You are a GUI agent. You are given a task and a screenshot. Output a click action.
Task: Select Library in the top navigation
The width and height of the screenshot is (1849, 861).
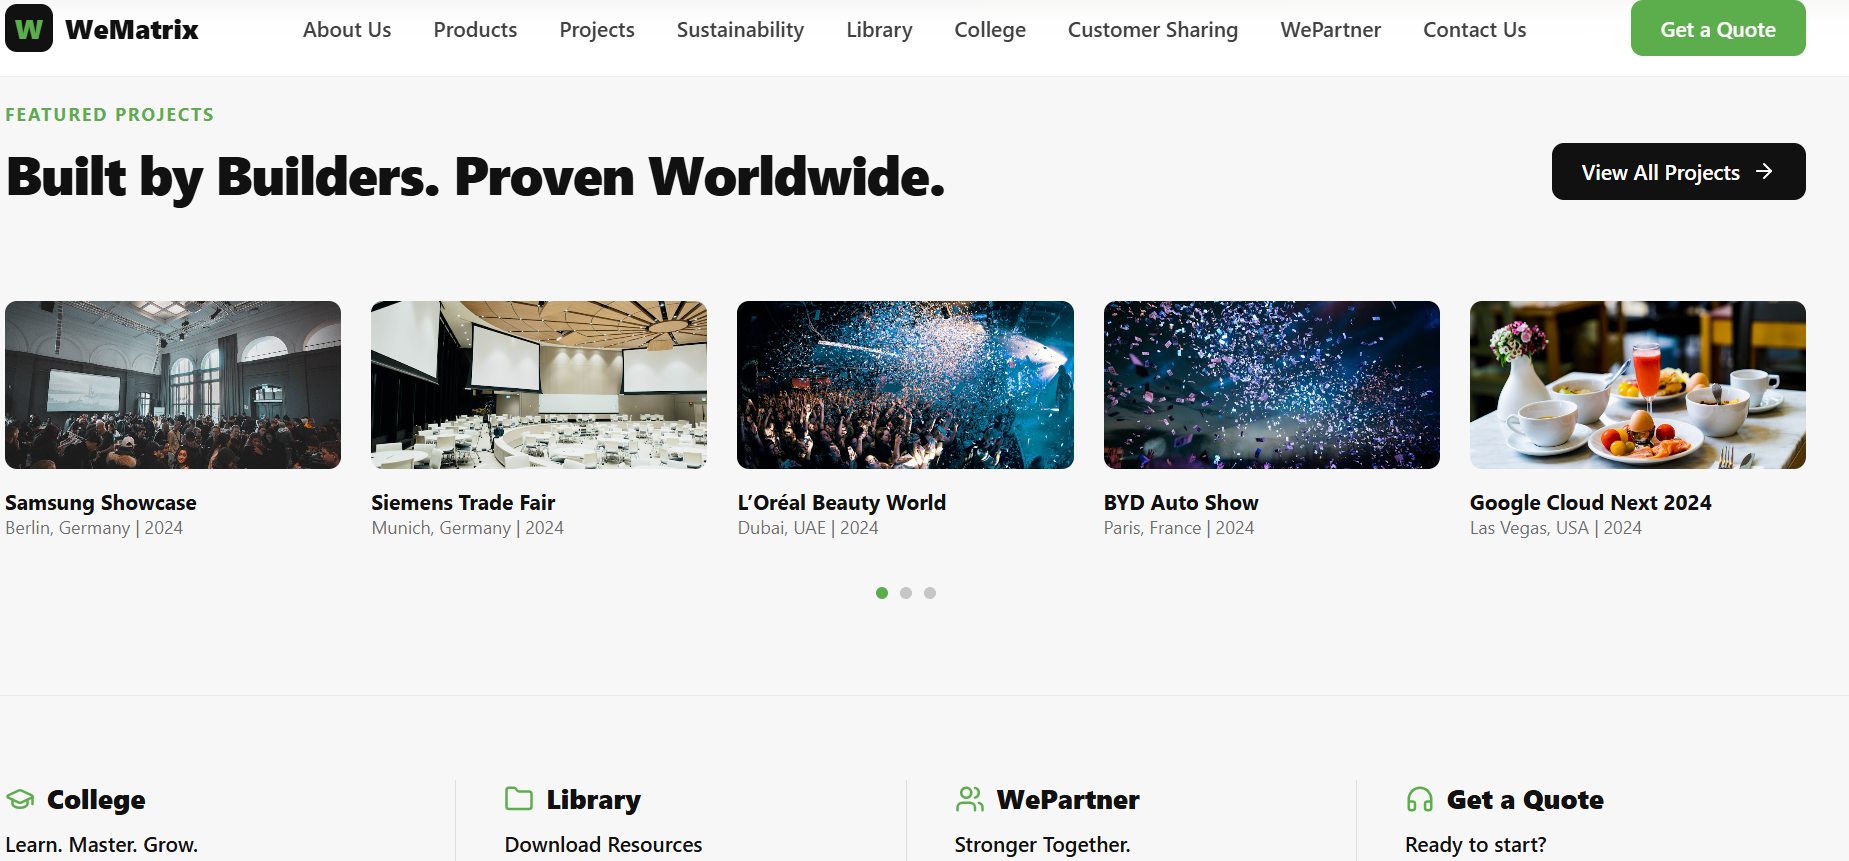(879, 30)
